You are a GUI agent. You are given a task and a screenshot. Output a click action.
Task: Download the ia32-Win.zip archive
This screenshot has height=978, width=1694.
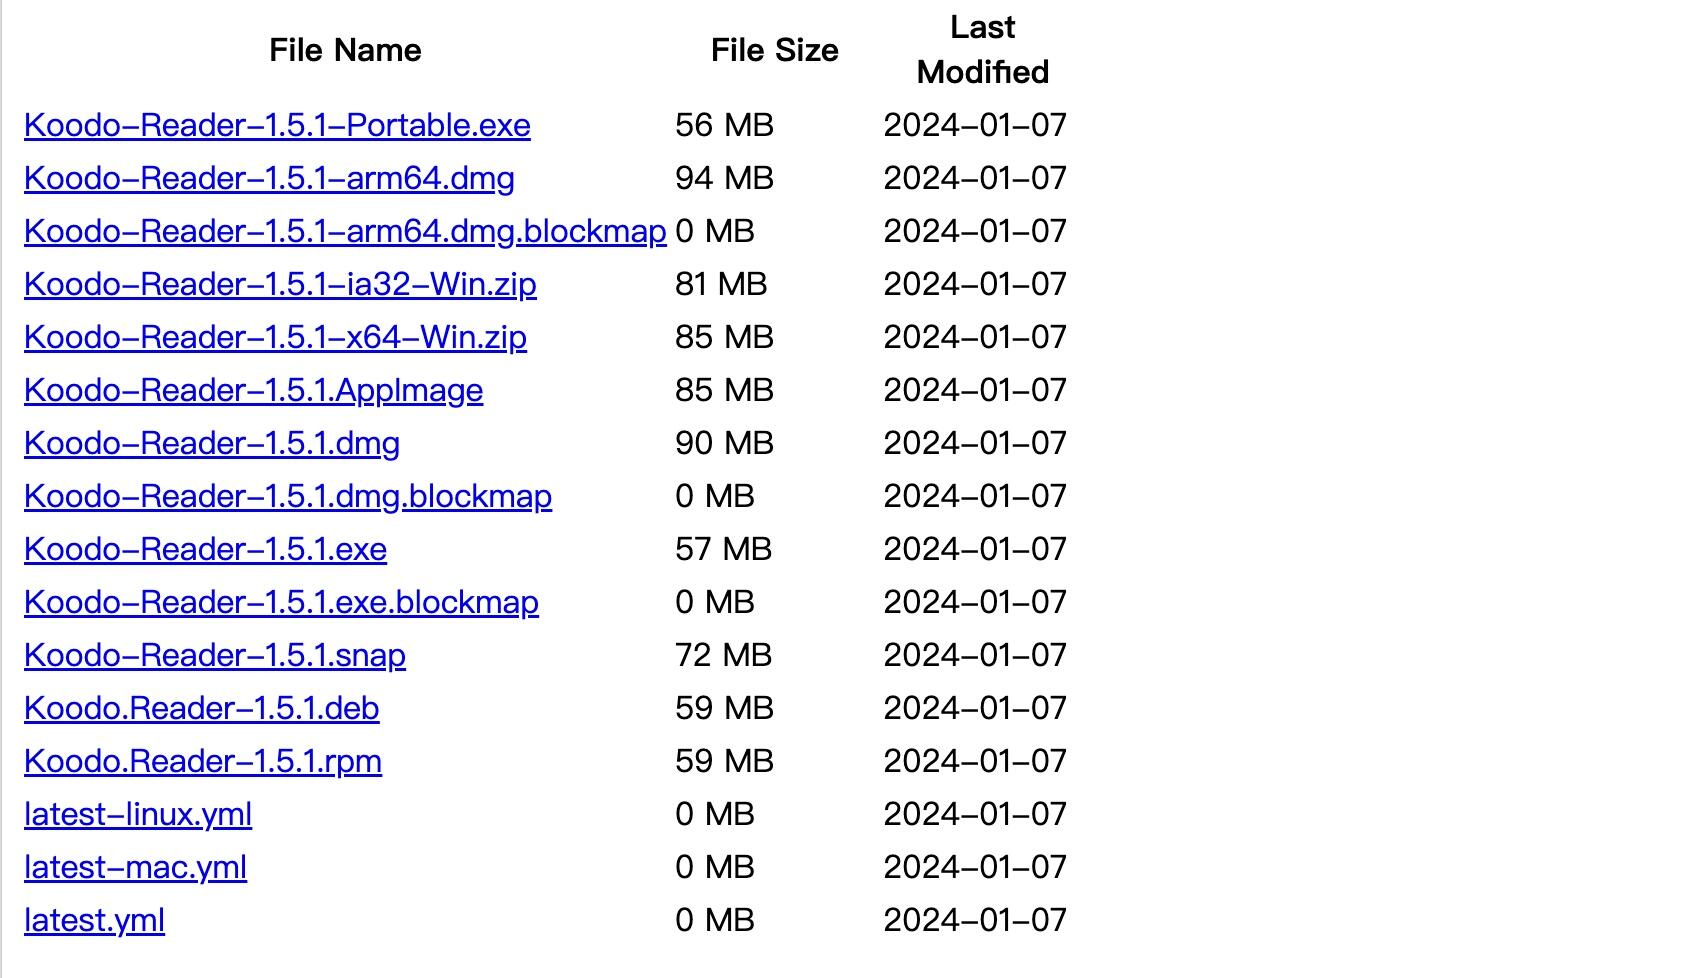click(280, 284)
